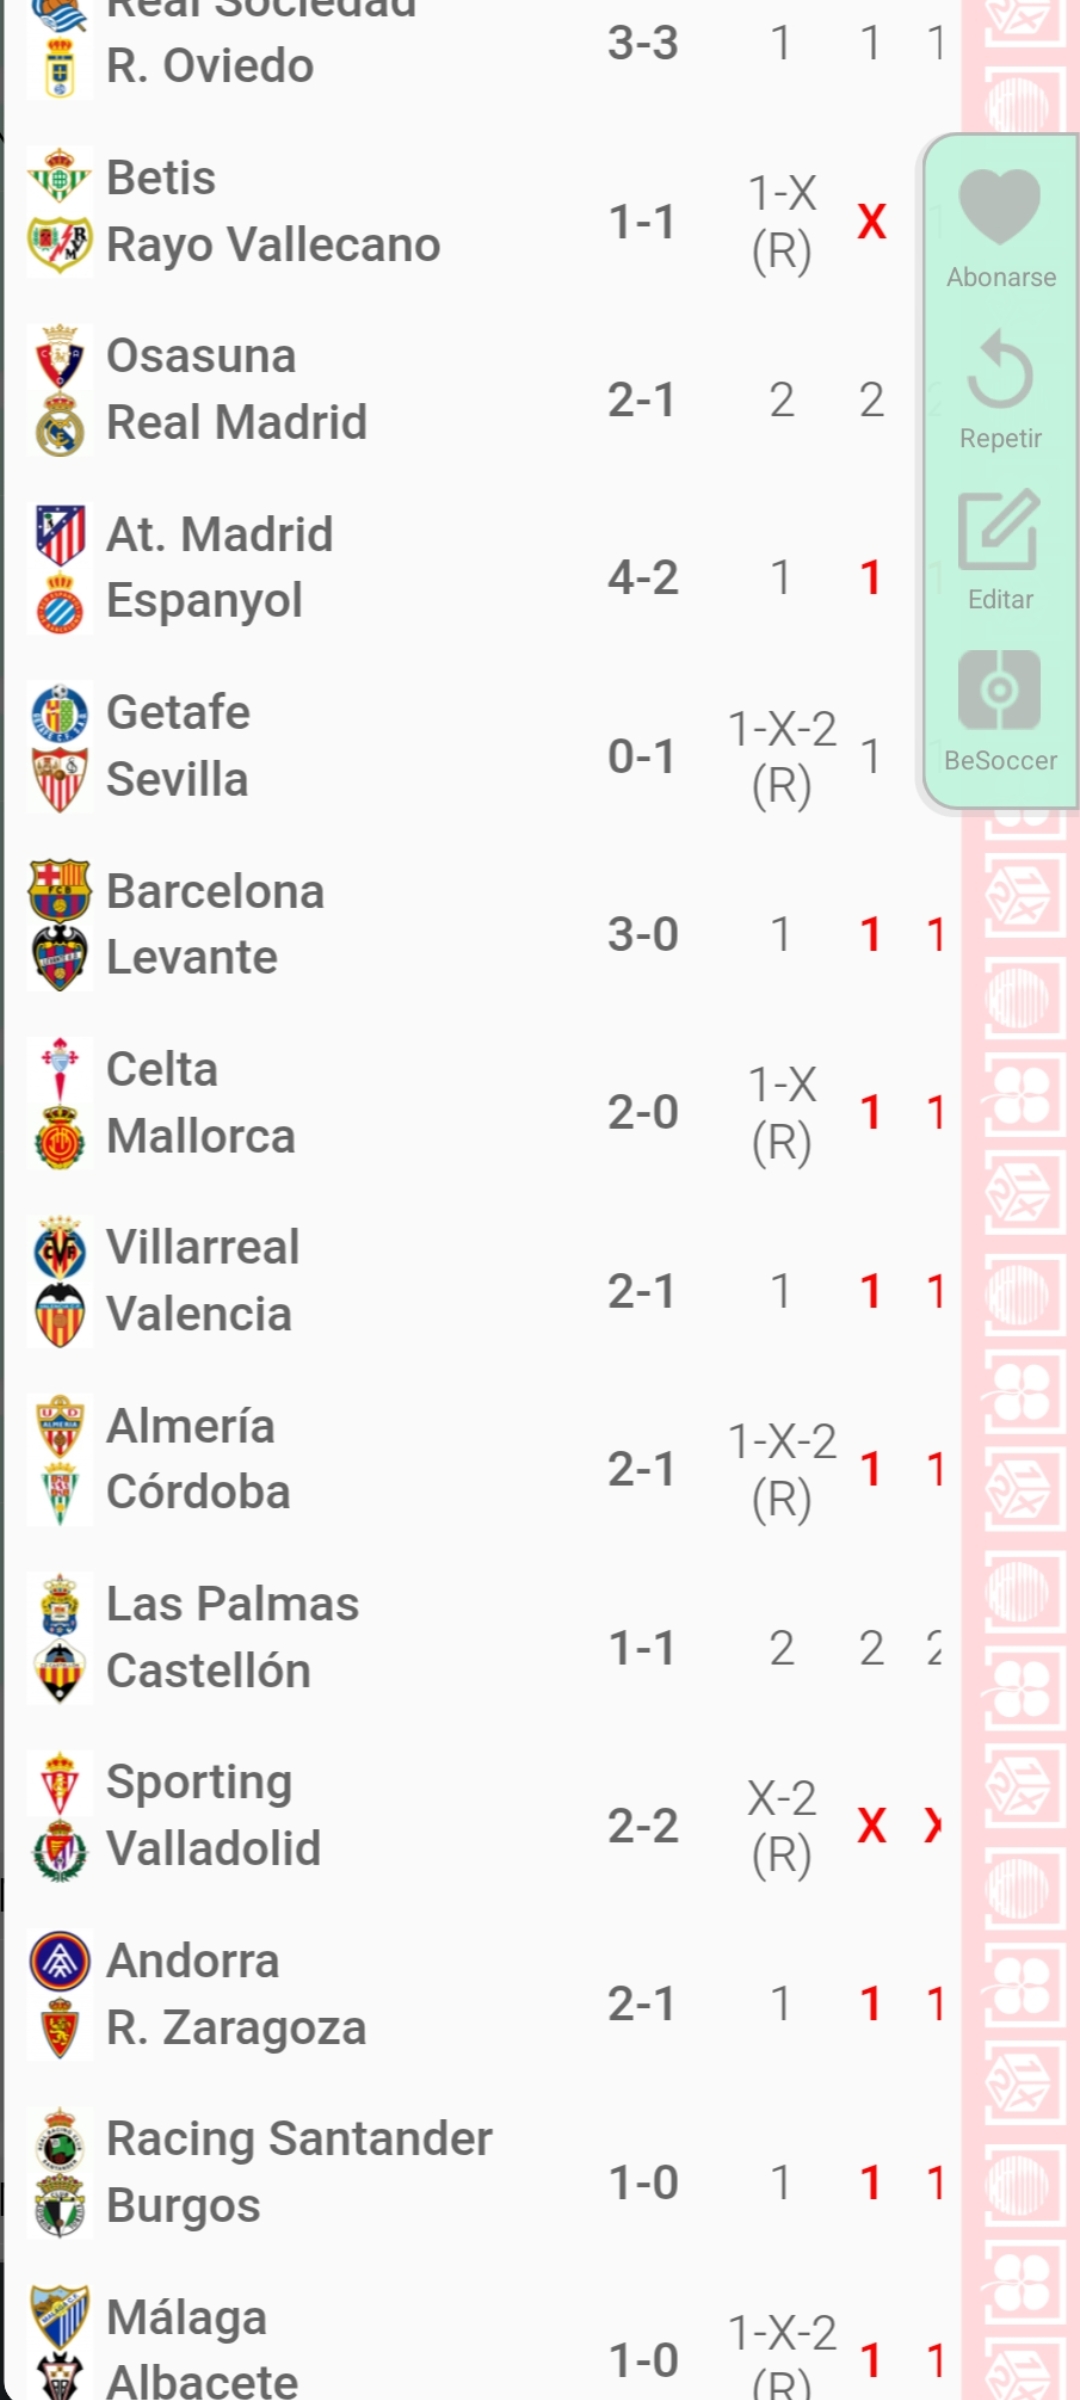The height and width of the screenshot is (2400, 1080).
Task: Tap the Sevilla club crest
Action: tap(60, 780)
